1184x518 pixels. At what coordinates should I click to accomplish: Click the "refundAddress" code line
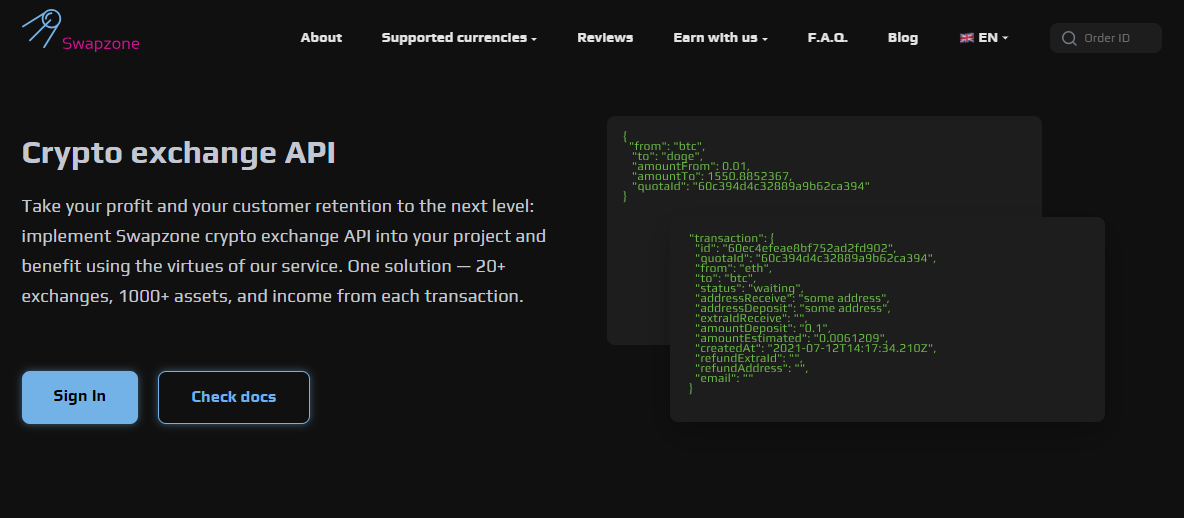tap(751, 368)
